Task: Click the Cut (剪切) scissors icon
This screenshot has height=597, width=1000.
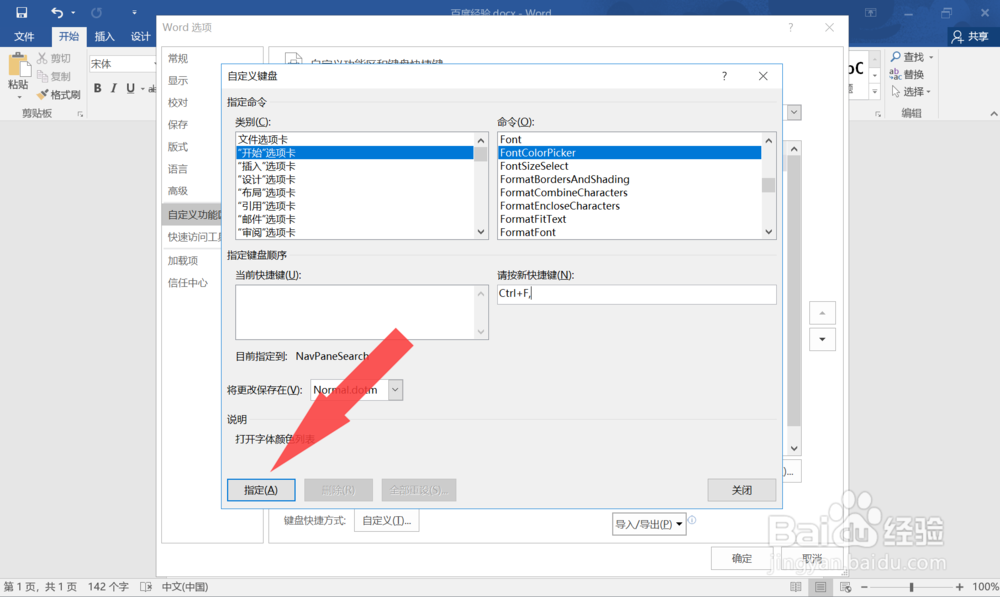Action: [42, 60]
